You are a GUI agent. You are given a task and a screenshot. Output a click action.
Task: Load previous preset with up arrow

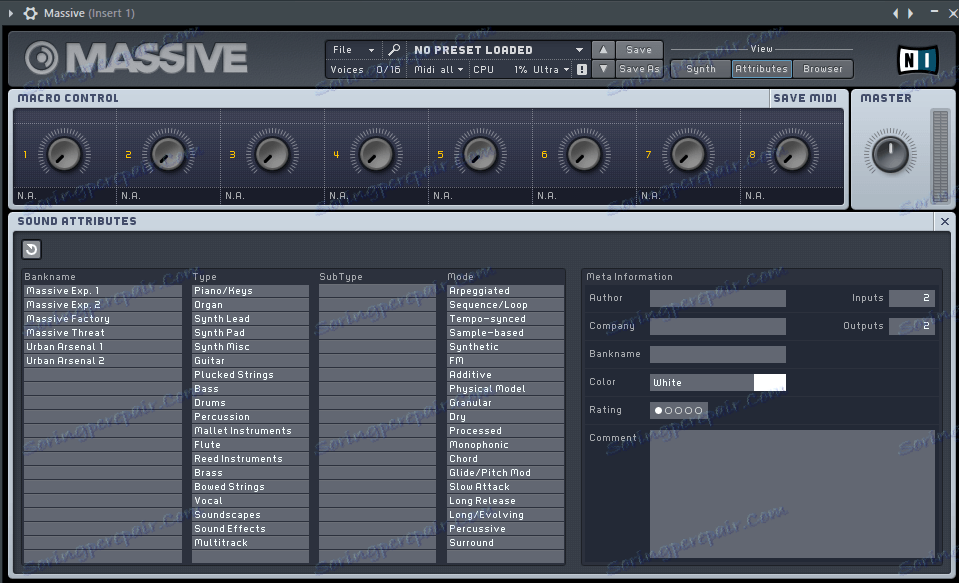click(603, 50)
